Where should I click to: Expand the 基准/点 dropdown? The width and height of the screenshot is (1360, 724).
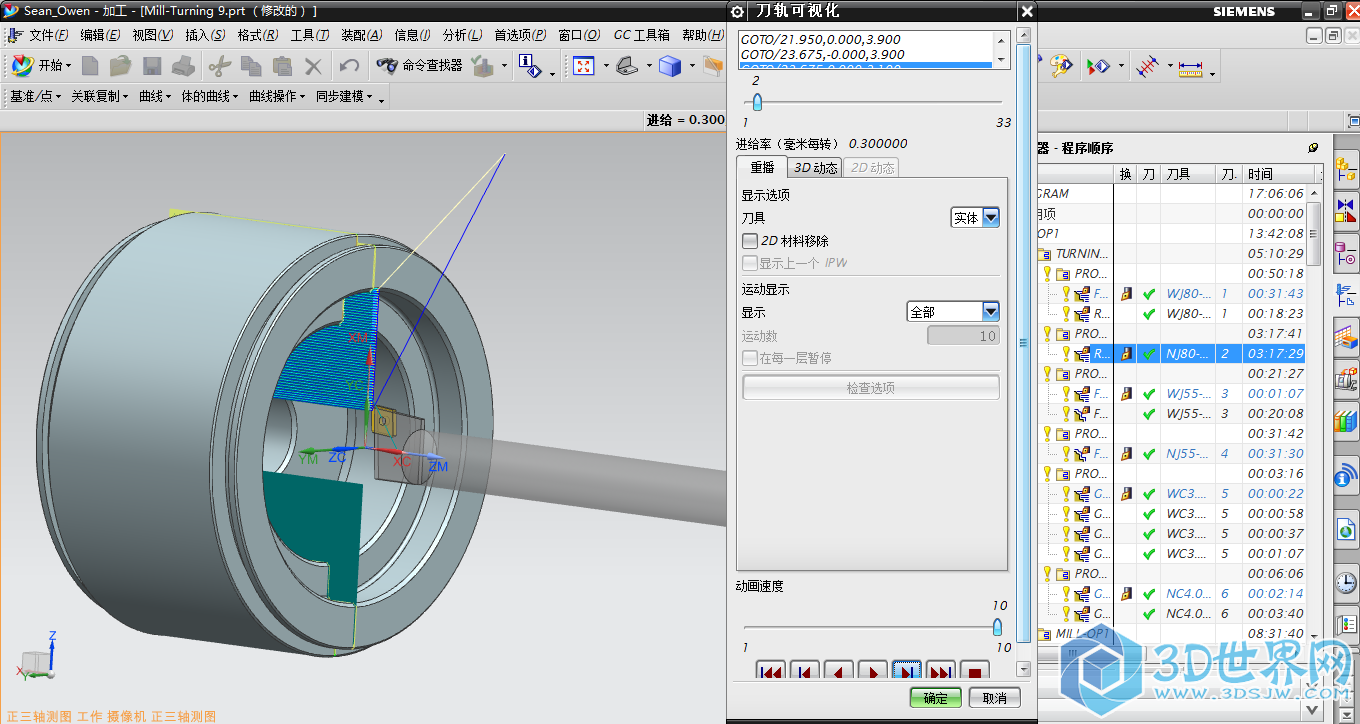pyautogui.click(x=35, y=96)
